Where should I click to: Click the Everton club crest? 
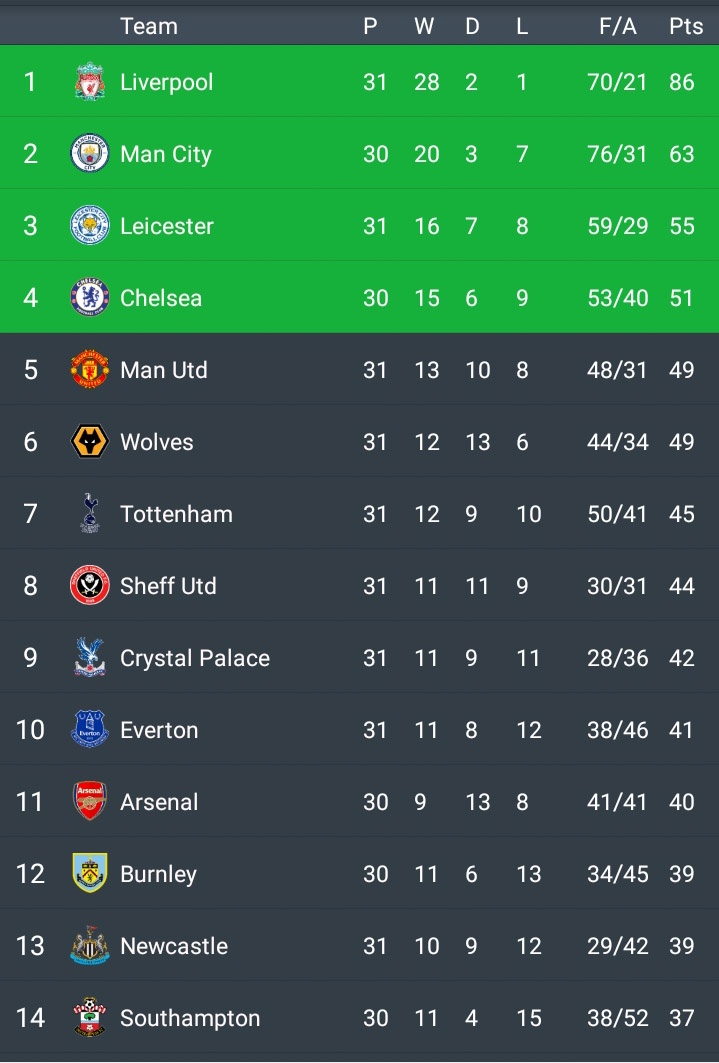click(90, 730)
